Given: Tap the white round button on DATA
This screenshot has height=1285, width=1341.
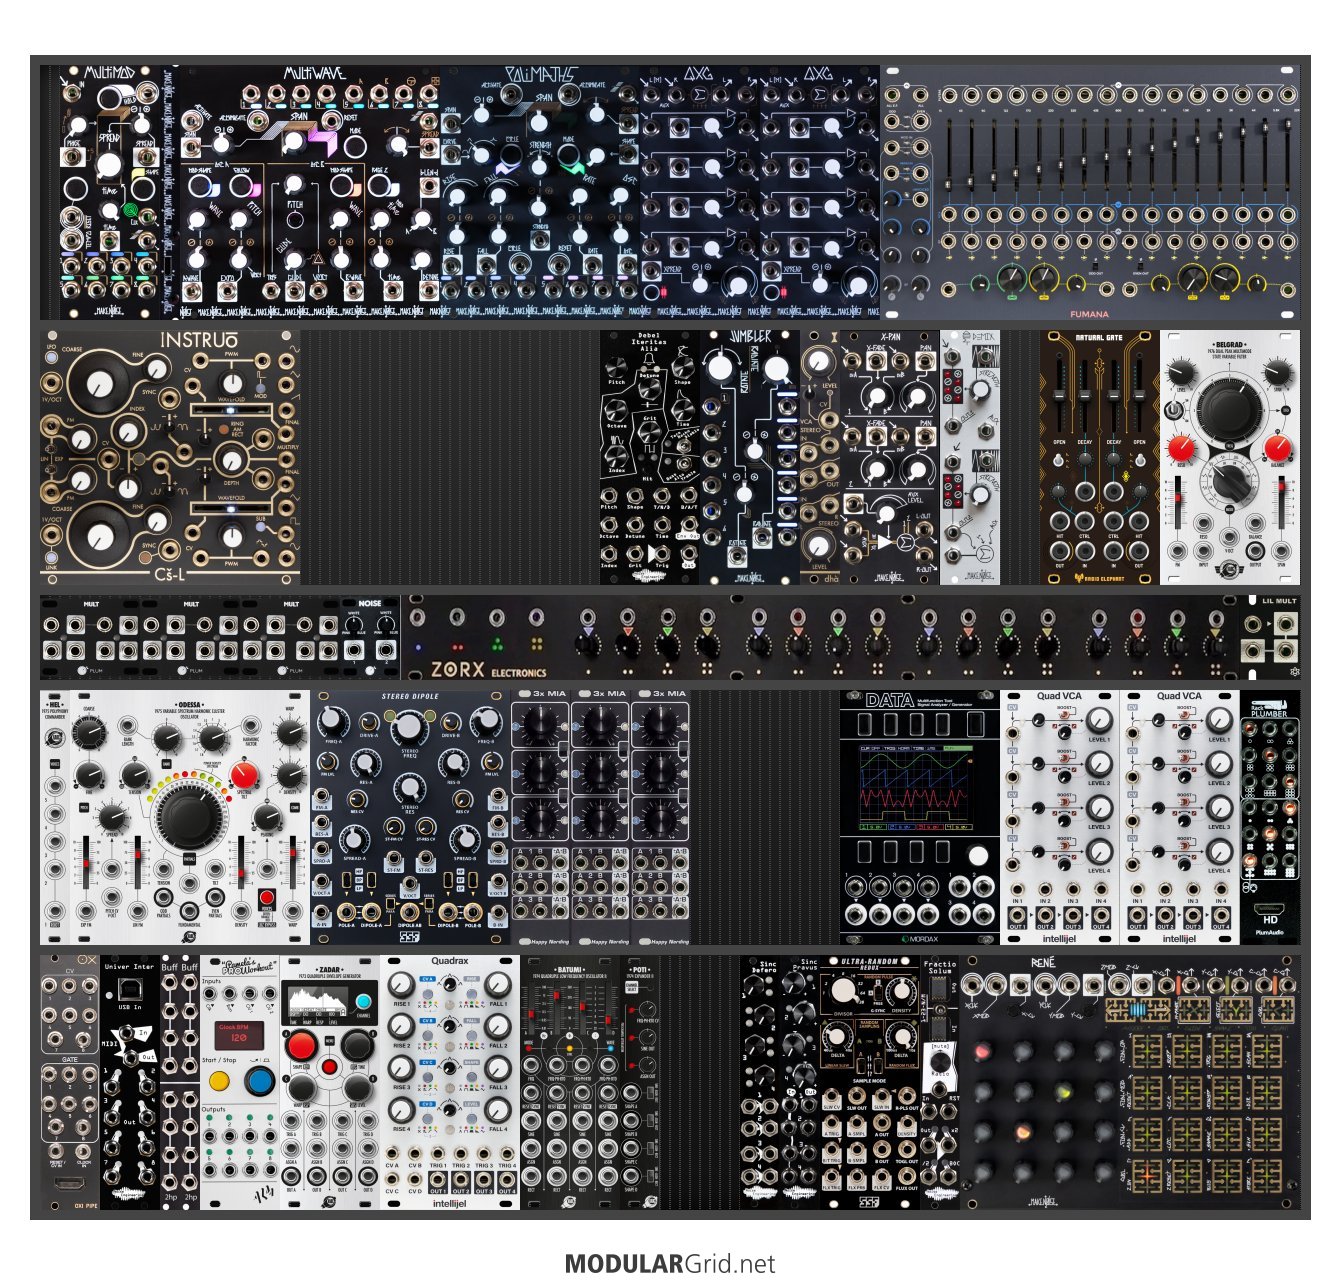Looking at the screenshot, I should (x=978, y=855).
